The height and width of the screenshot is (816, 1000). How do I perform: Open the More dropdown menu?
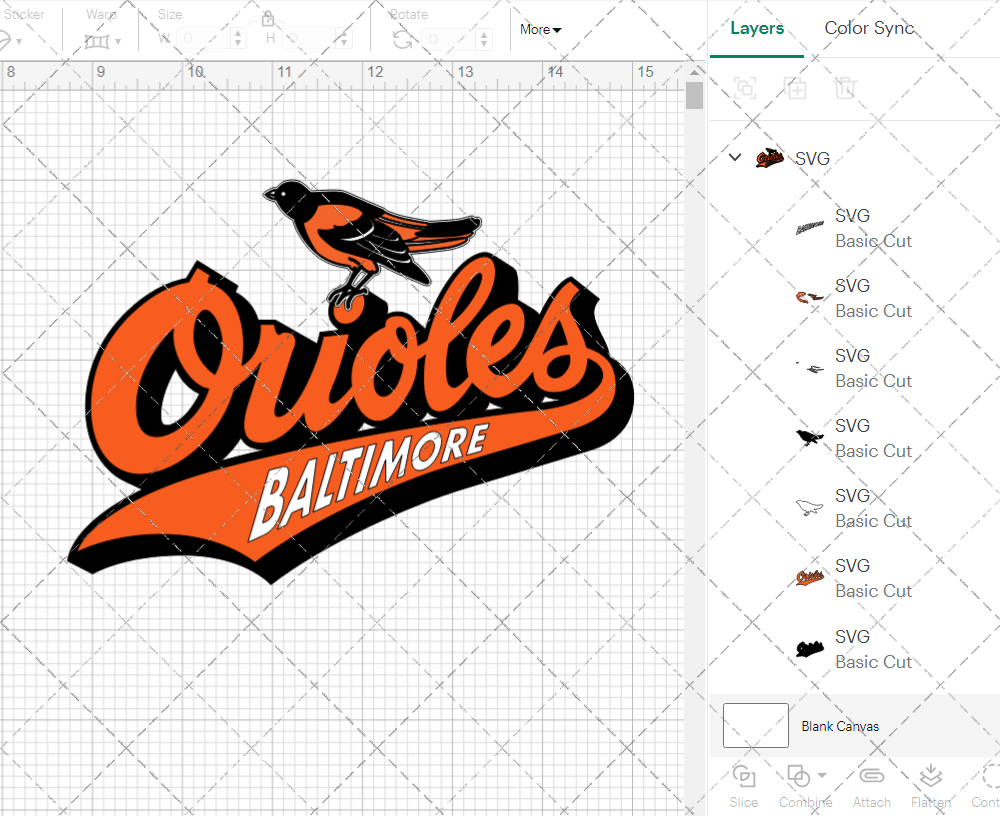coord(540,30)
